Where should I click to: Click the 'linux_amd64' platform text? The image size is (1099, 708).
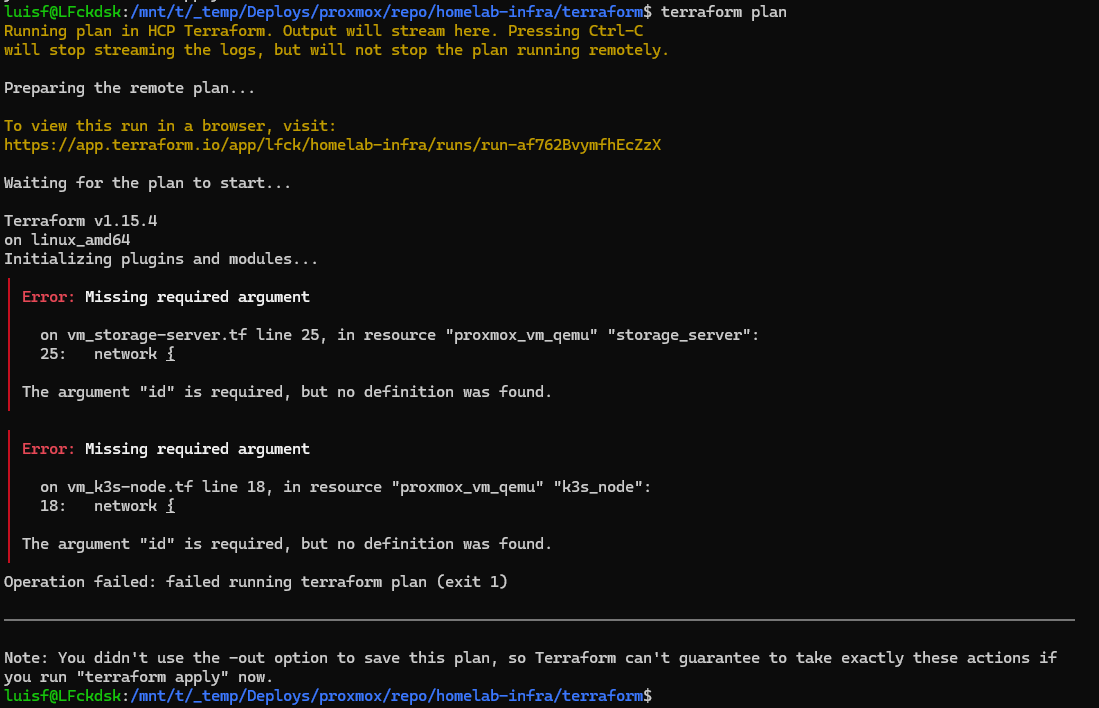(81, 240)
